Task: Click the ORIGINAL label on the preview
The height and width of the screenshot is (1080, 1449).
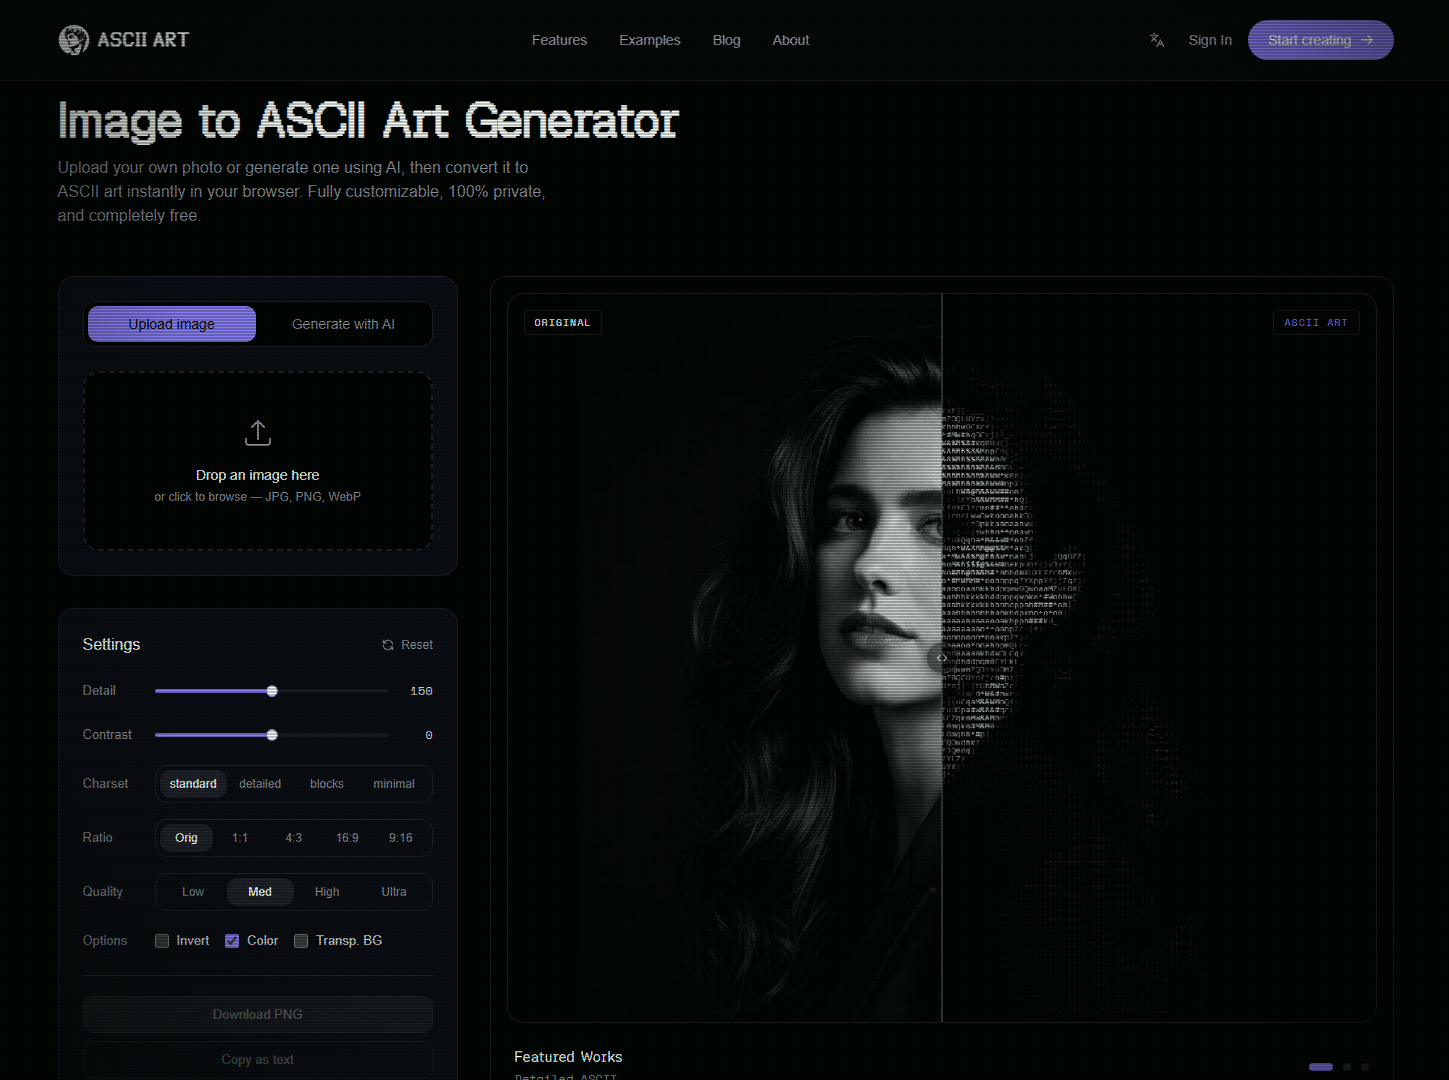Action: 562,323
